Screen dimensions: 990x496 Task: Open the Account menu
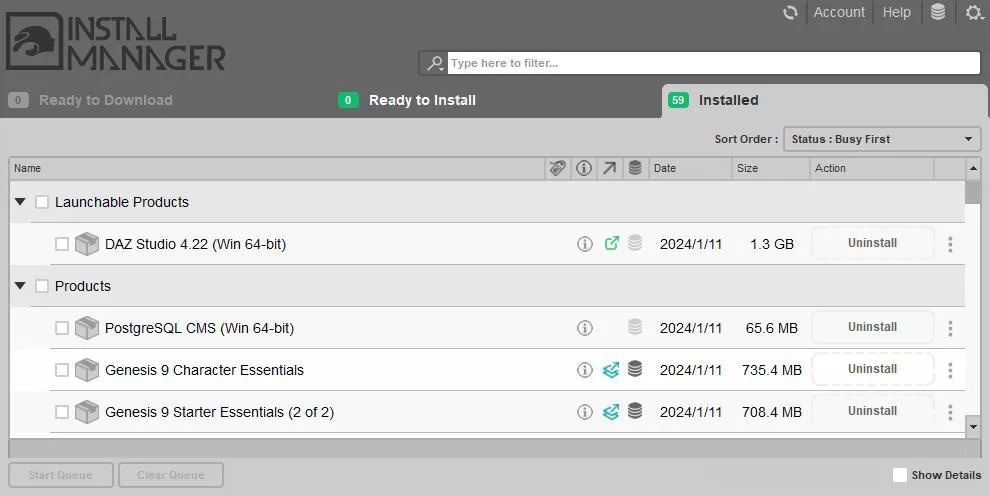click(838, 12)
